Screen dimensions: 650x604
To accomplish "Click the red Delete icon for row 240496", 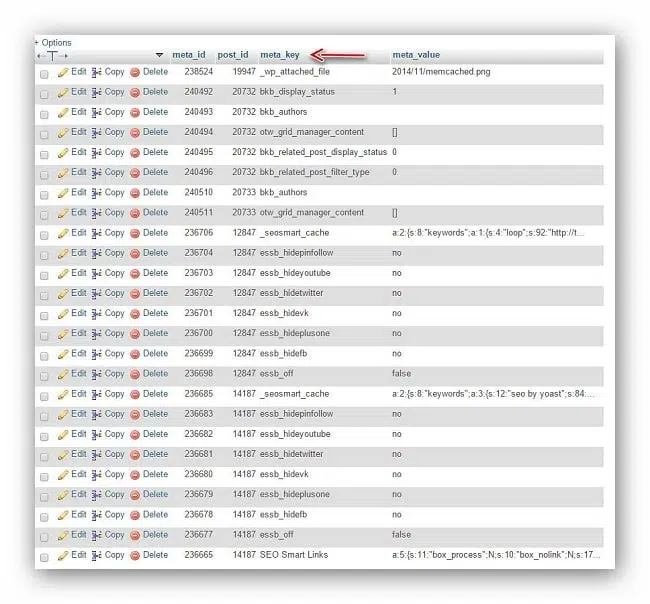I will pos(135,173).
